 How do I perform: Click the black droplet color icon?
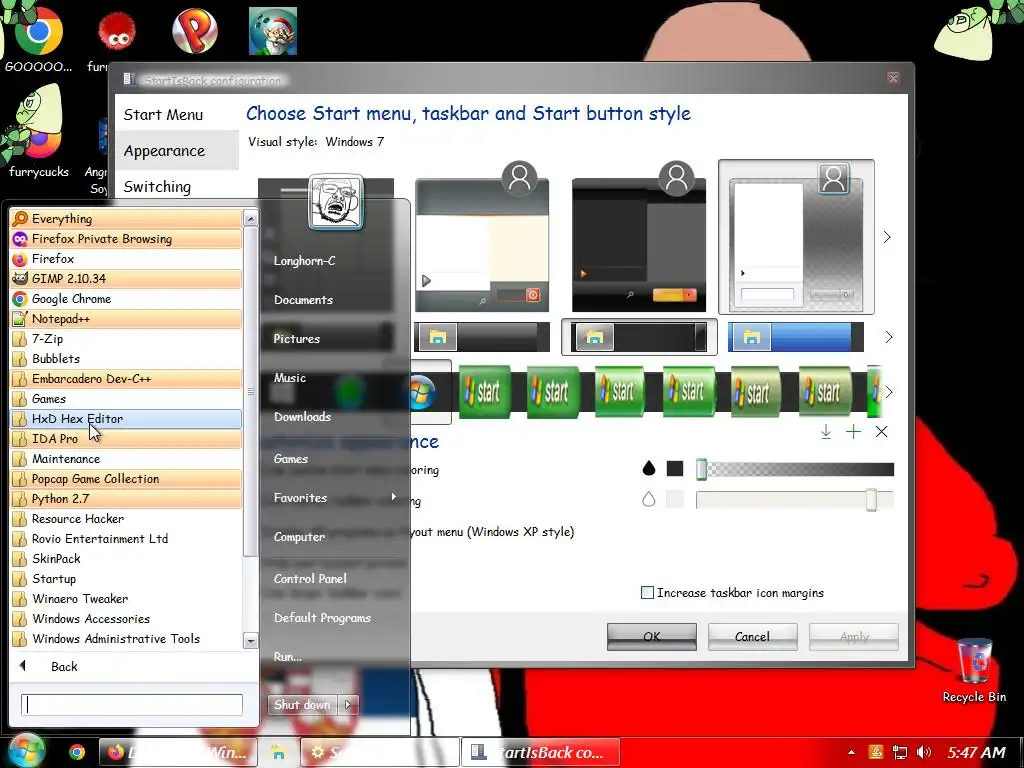point(648,468)
